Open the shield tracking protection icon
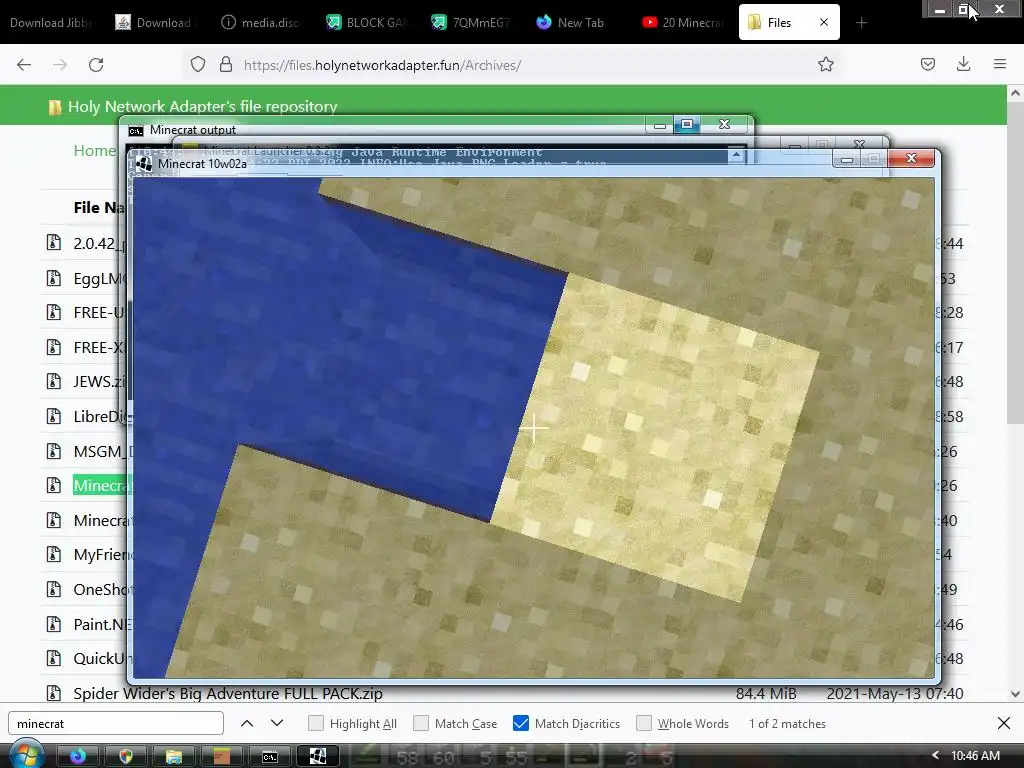The image size is (1024, 768). pos(198,65)
